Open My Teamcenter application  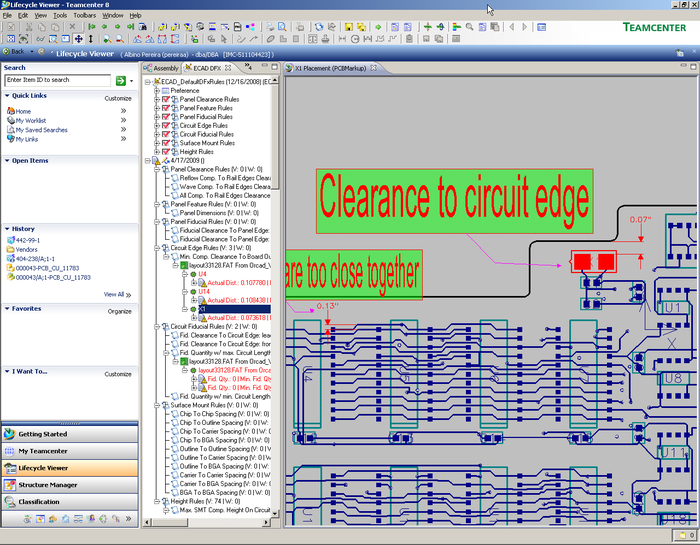[70, 451]
